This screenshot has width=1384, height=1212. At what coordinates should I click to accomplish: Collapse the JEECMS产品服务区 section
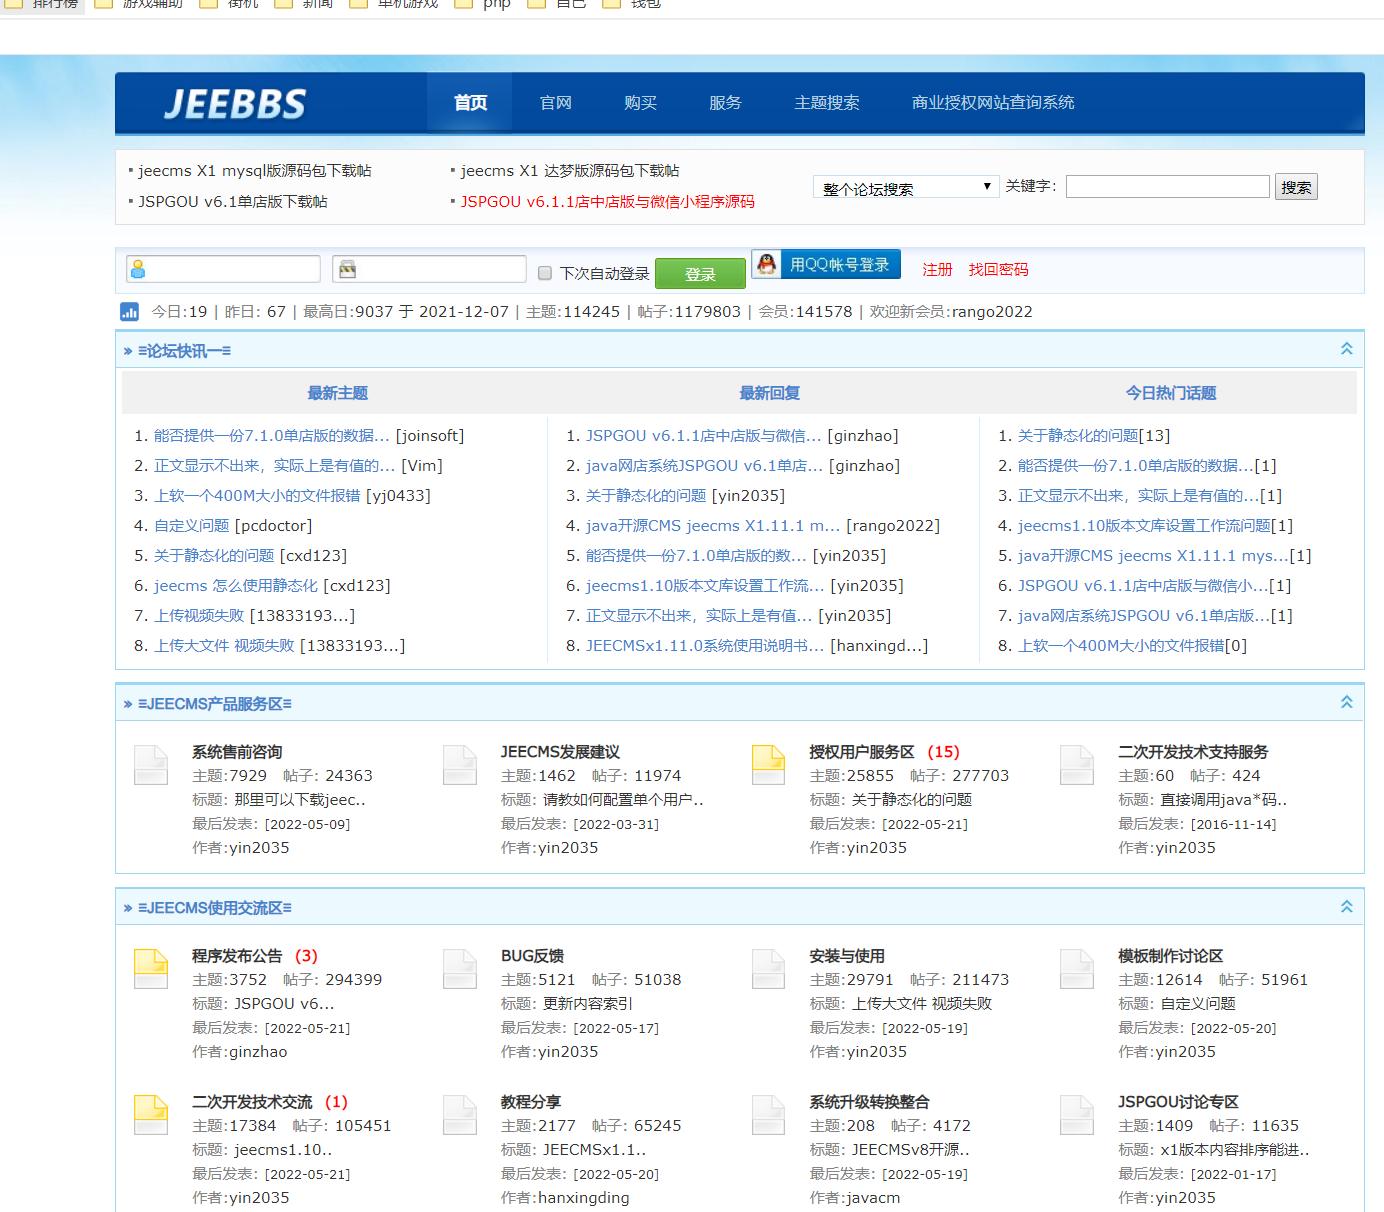click(1346, 702)
